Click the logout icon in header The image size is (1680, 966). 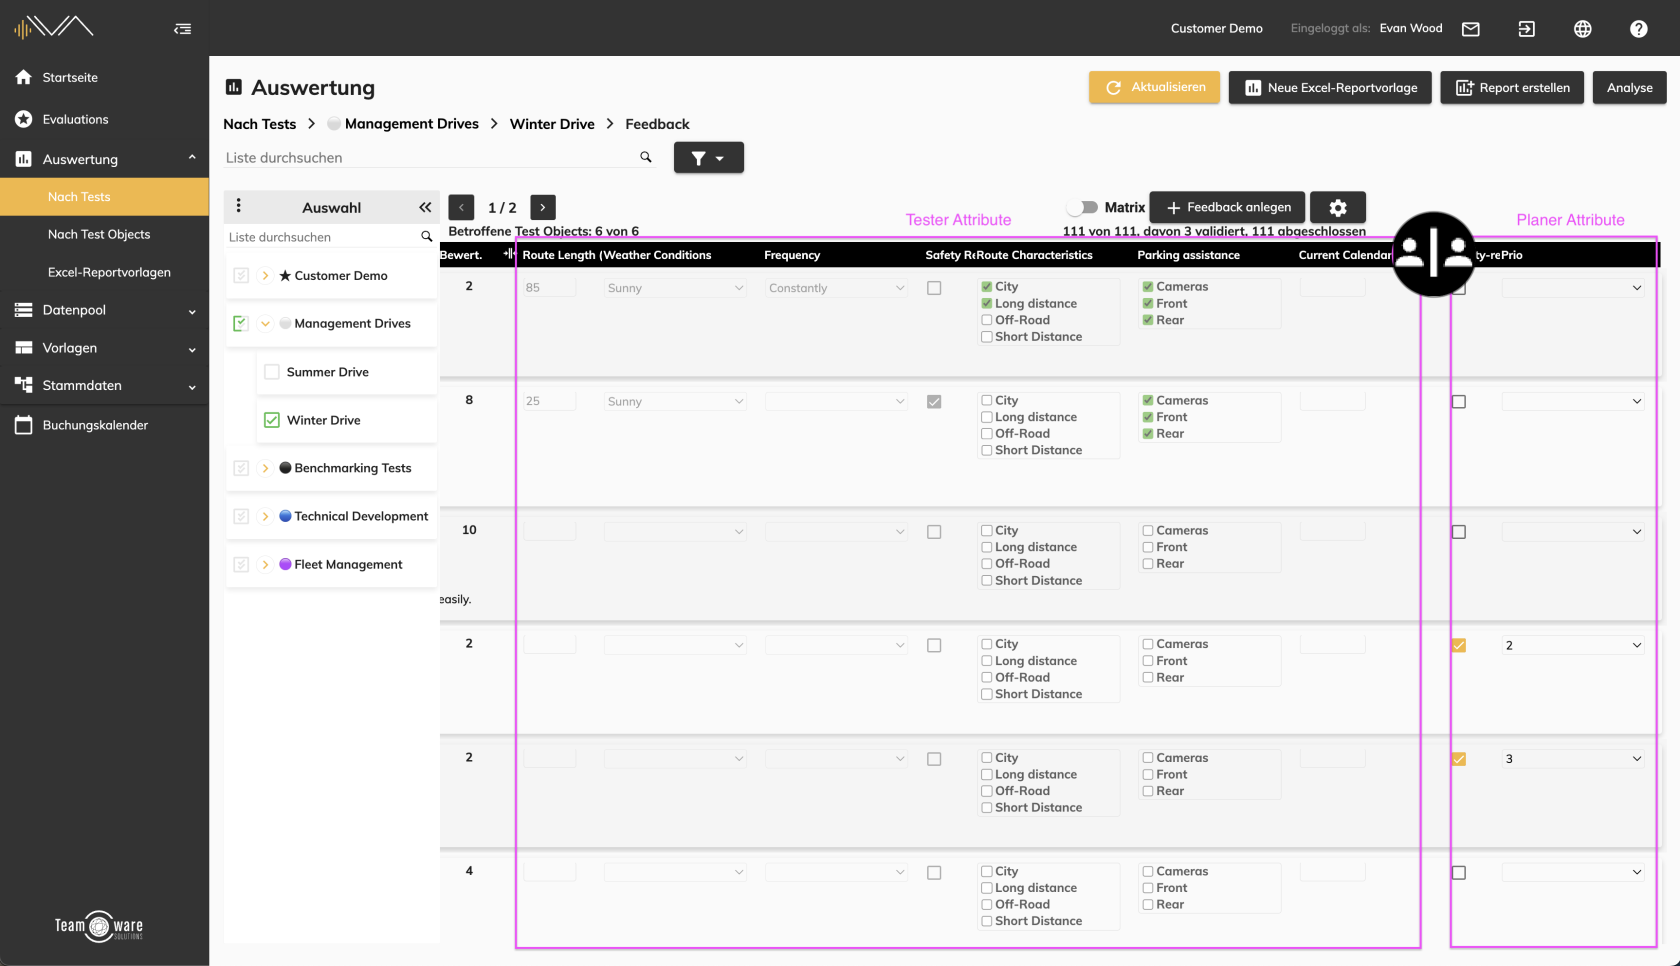pyautogui.click(x=1526, y=29)
